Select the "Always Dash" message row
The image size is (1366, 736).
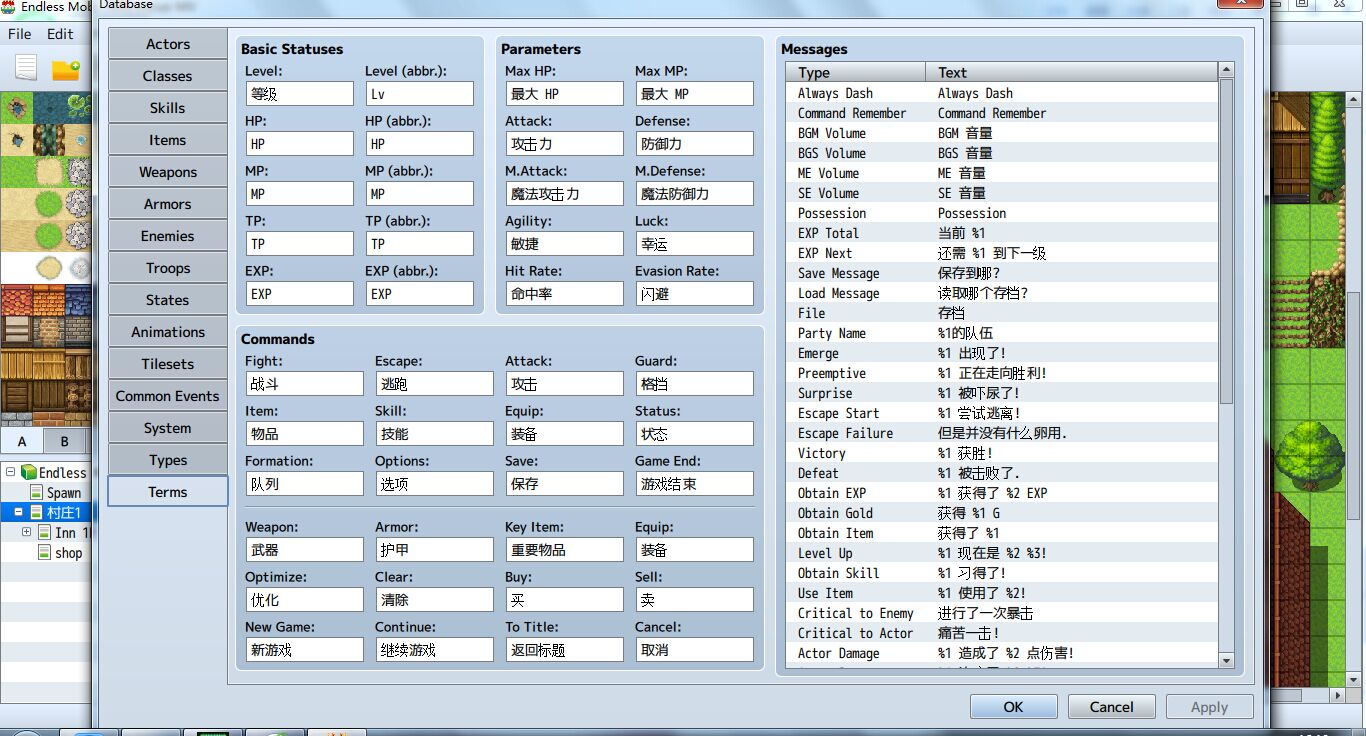(x=1002, y=93)
